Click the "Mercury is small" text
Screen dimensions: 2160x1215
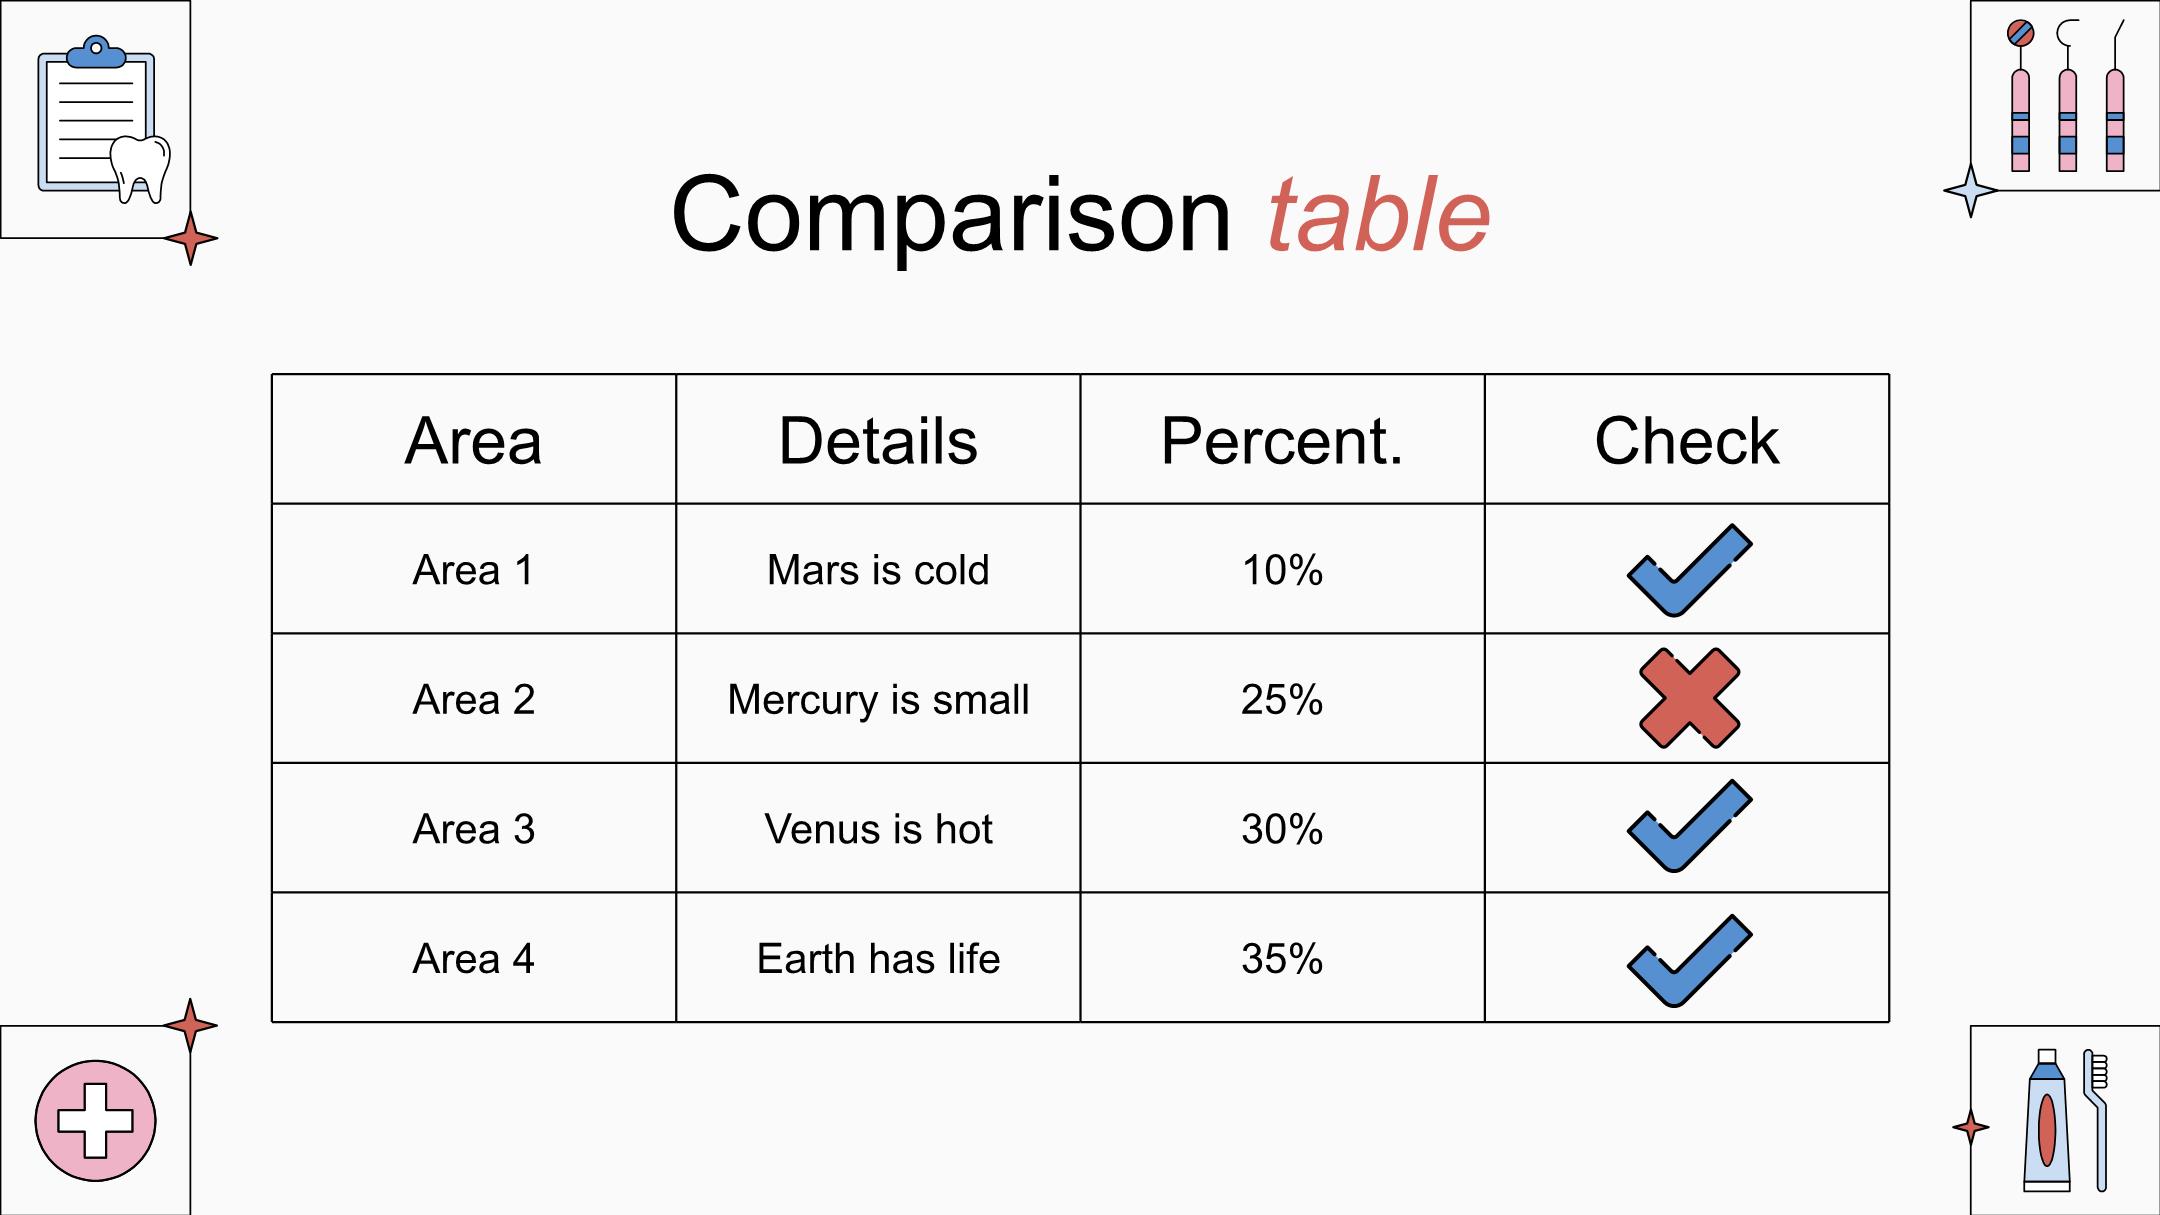pos(878,699)
